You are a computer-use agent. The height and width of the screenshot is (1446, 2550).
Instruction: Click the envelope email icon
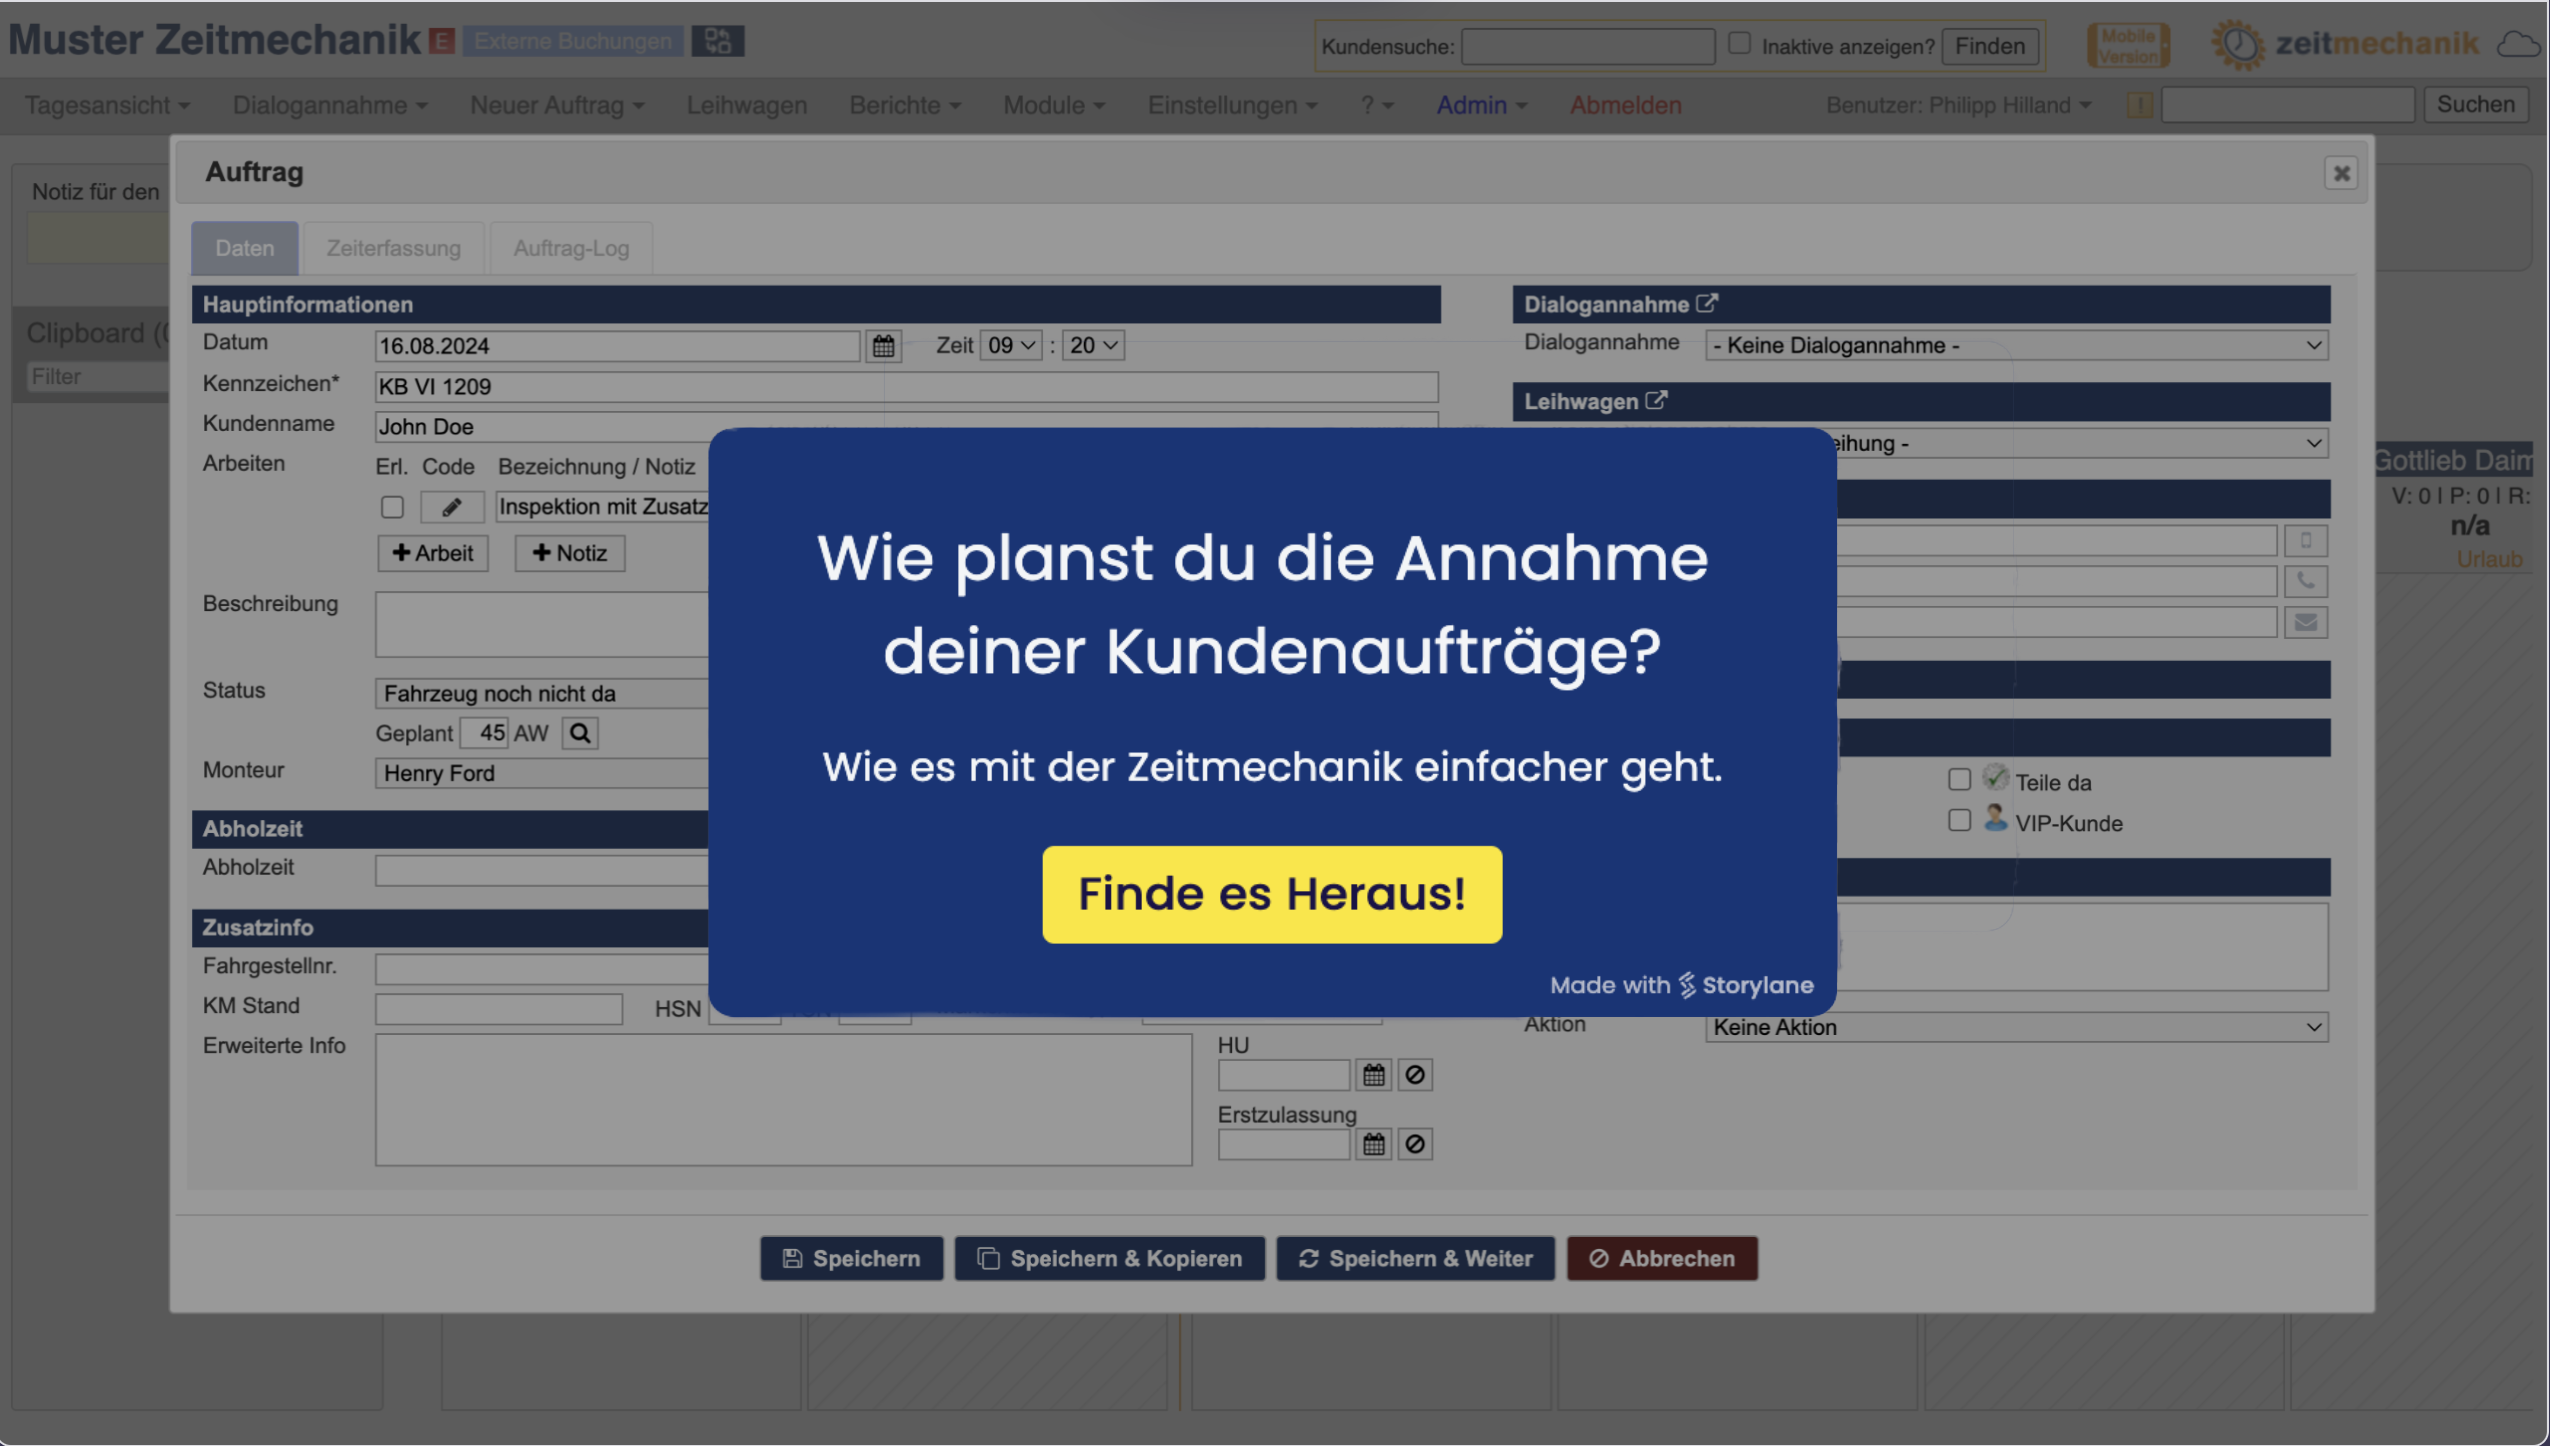2305,623
